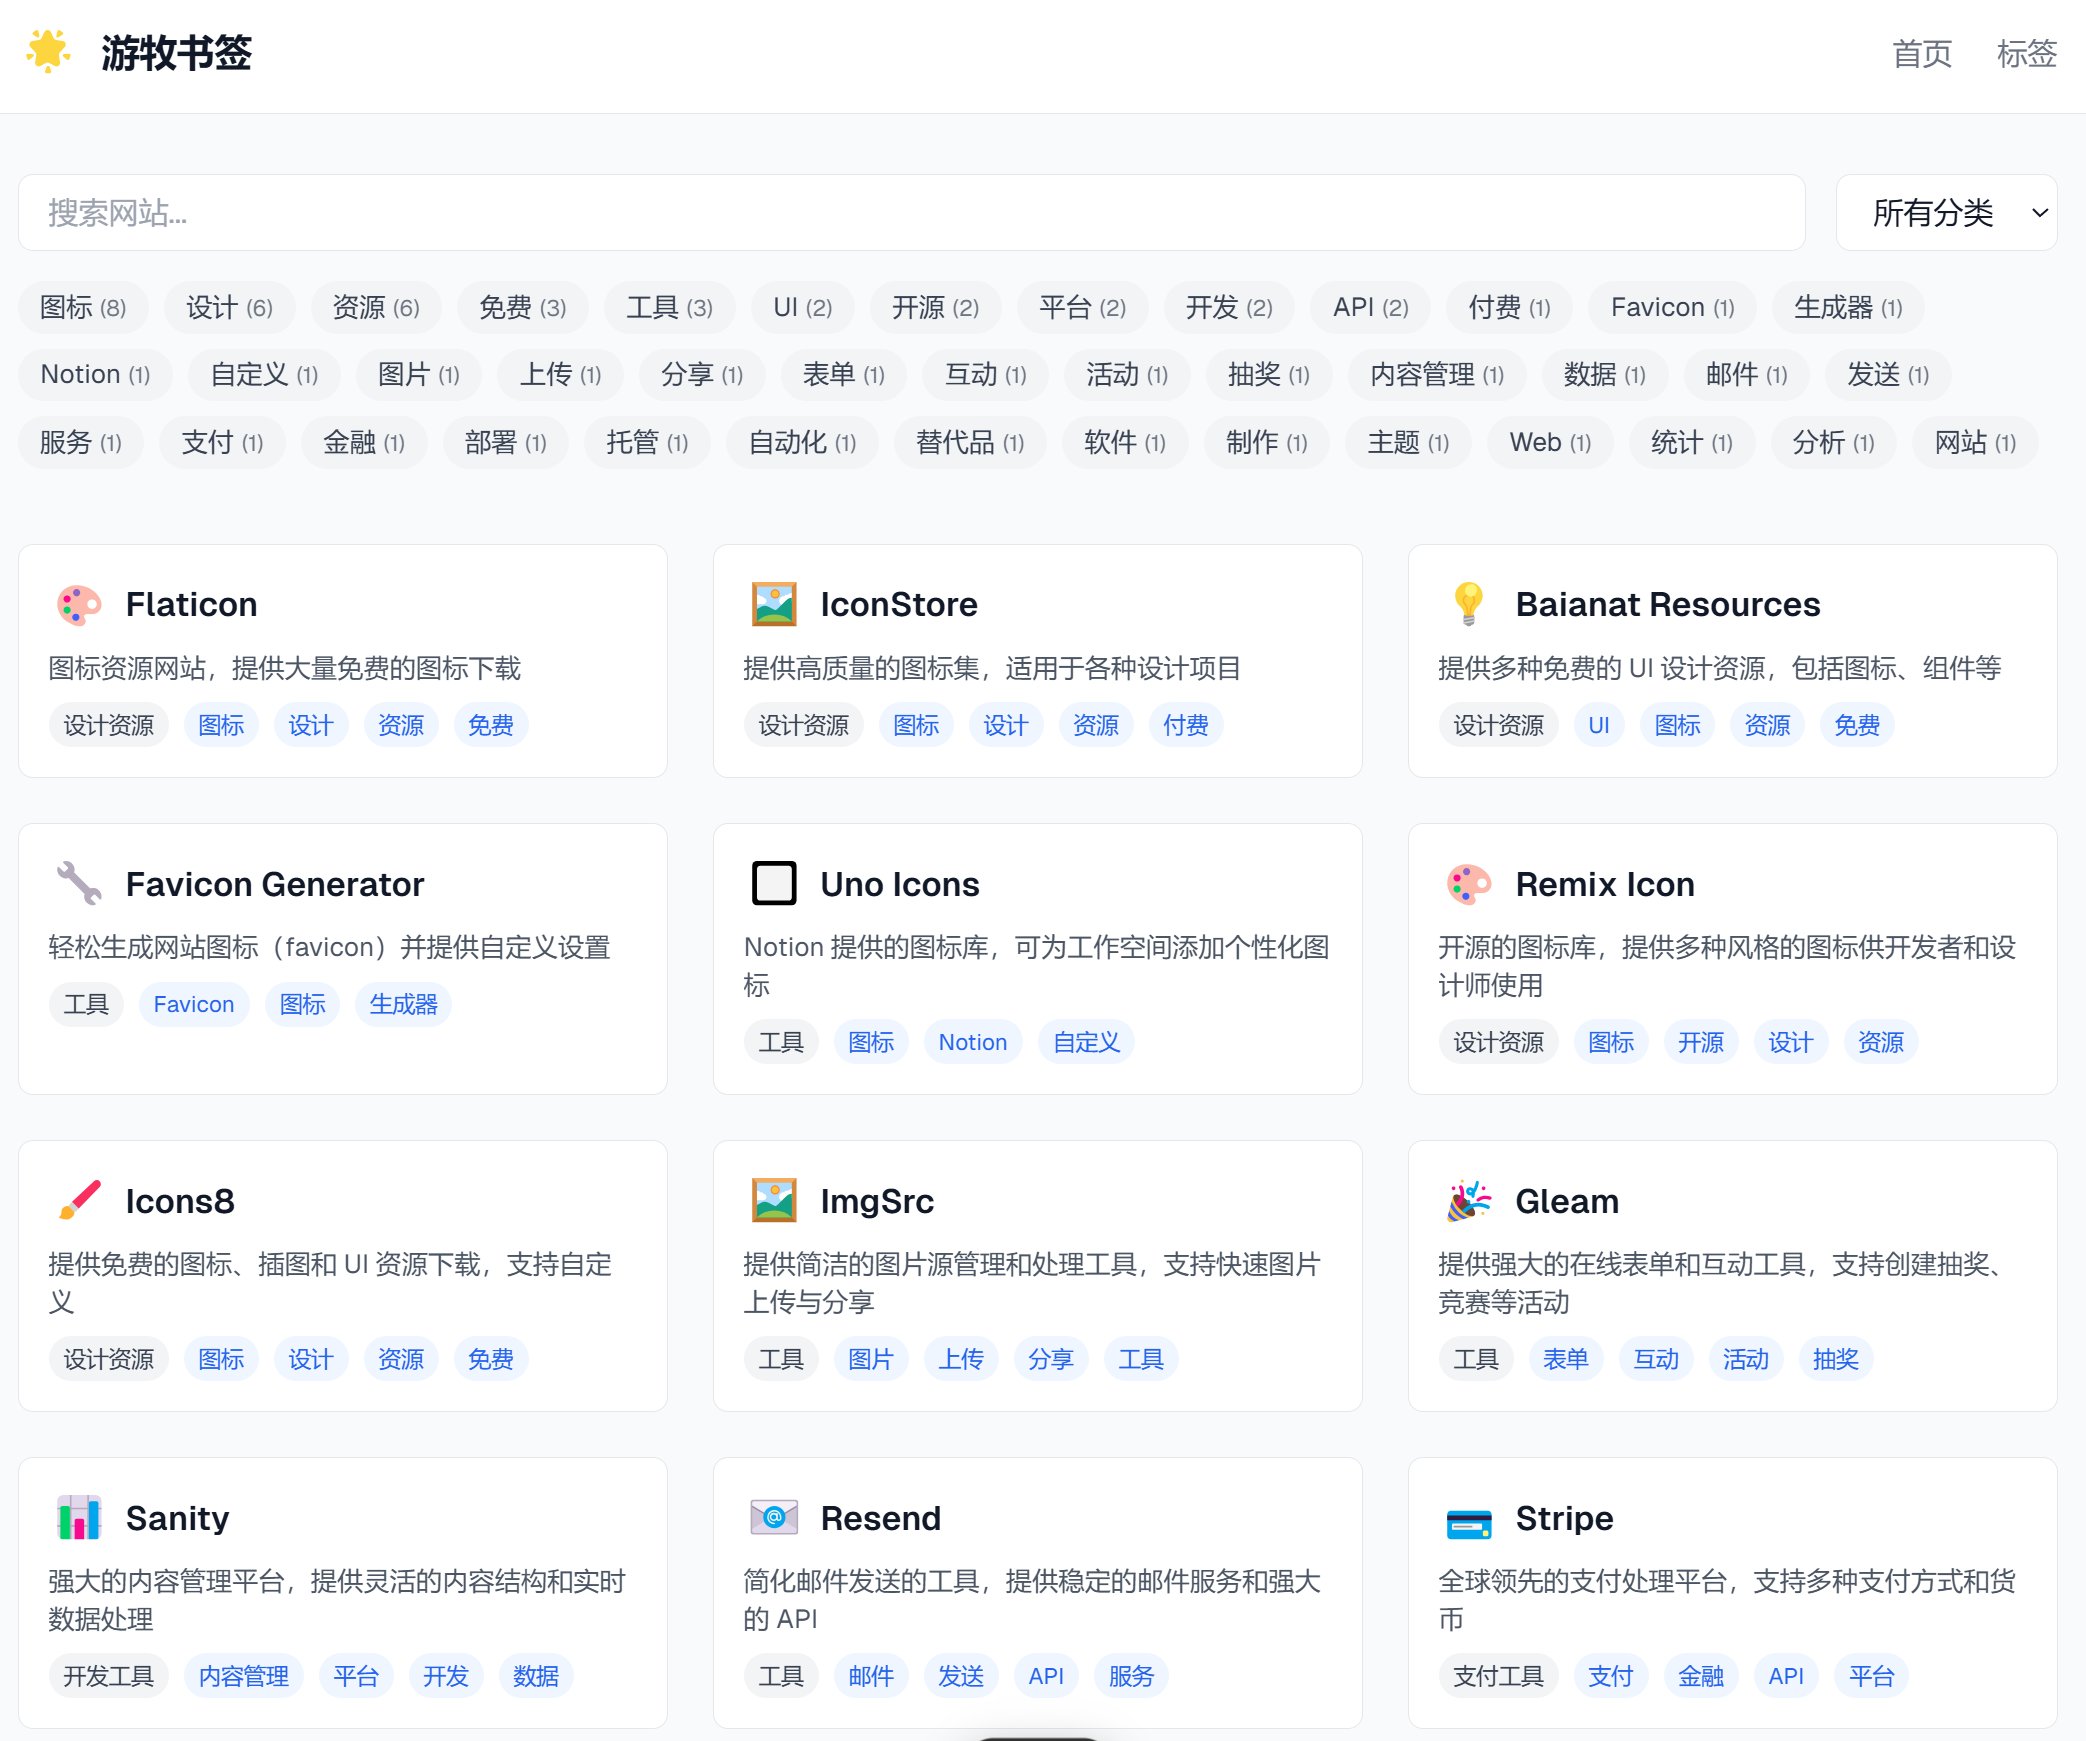This screenshot has height=1741, width=2086.
Task: Click the Remix Icon palette icon
Action: pyautogui.click(x=1469, y=884)
